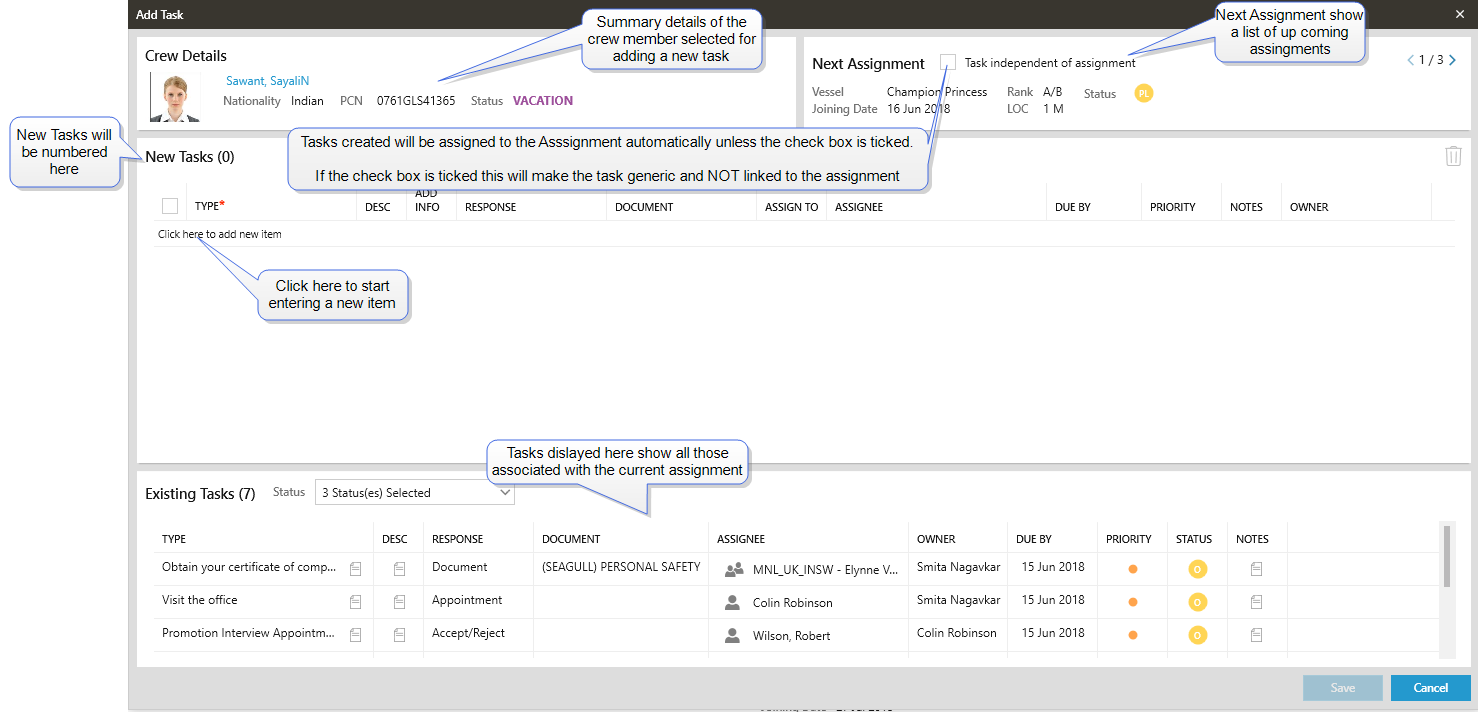The image size is (1478, 712).
Task: Tick Task independent of assignment checkbox
Action: tap(948, 62)
